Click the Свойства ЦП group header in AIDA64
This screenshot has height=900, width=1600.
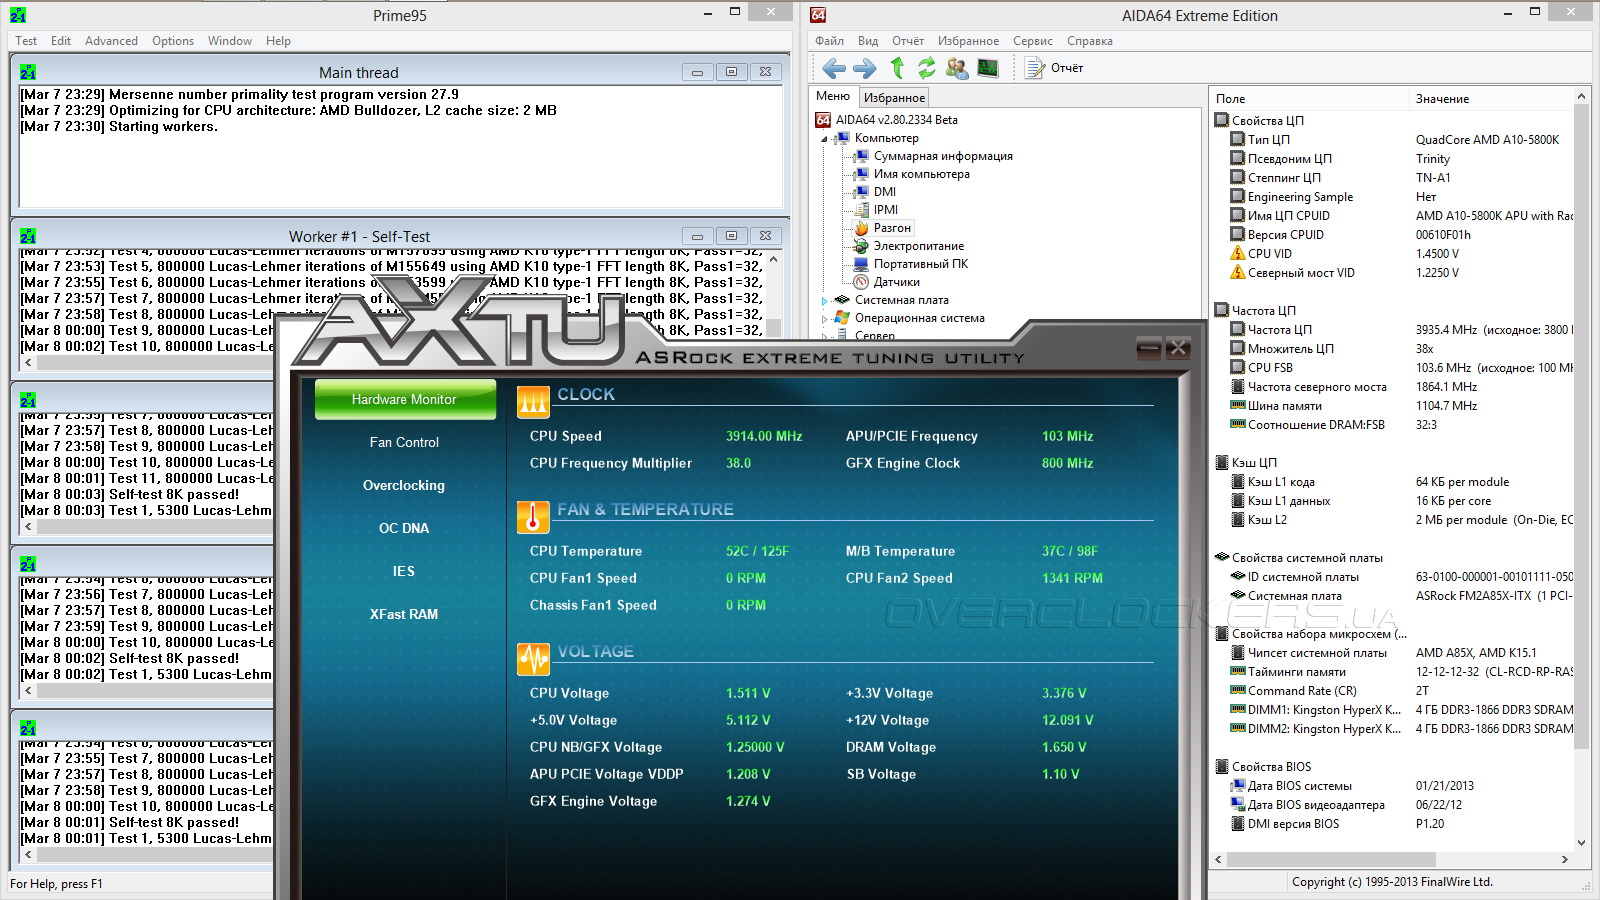click(1260, 121)
